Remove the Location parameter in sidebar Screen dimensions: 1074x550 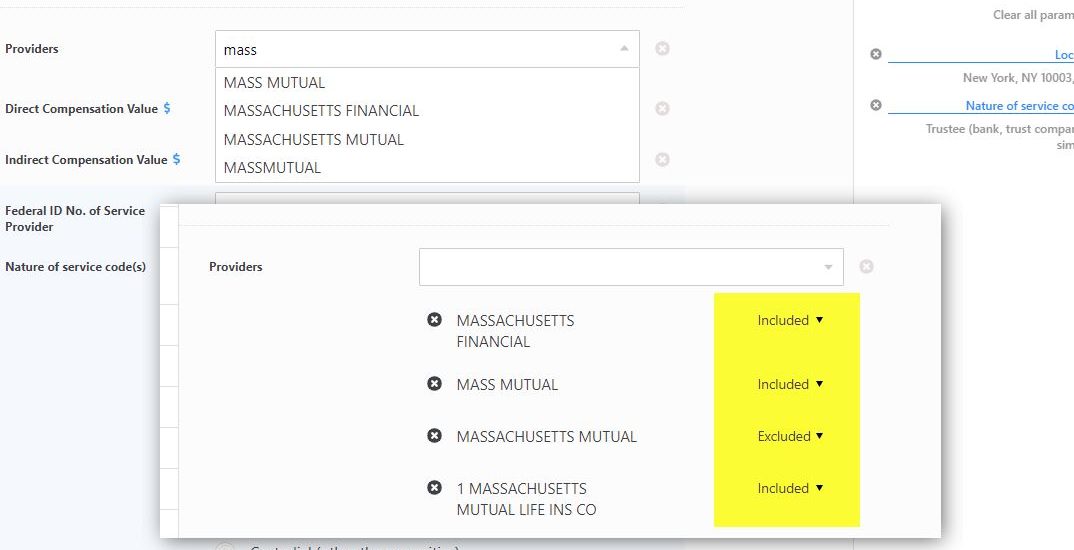point(876,54)
